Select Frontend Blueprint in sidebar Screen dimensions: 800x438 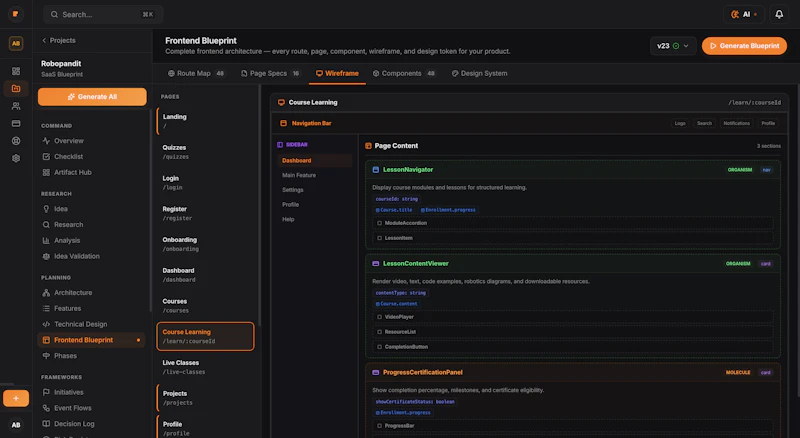(92, 340)
